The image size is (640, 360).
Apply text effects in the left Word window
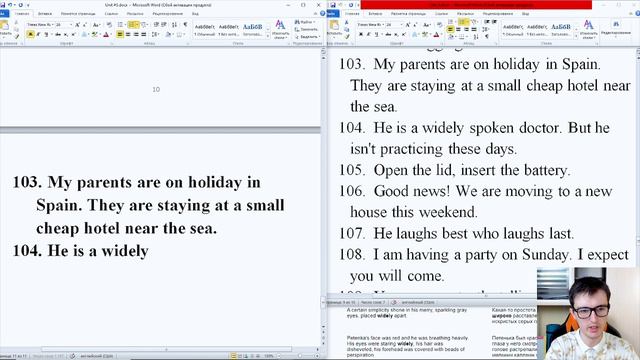click(x=84, y=34)
